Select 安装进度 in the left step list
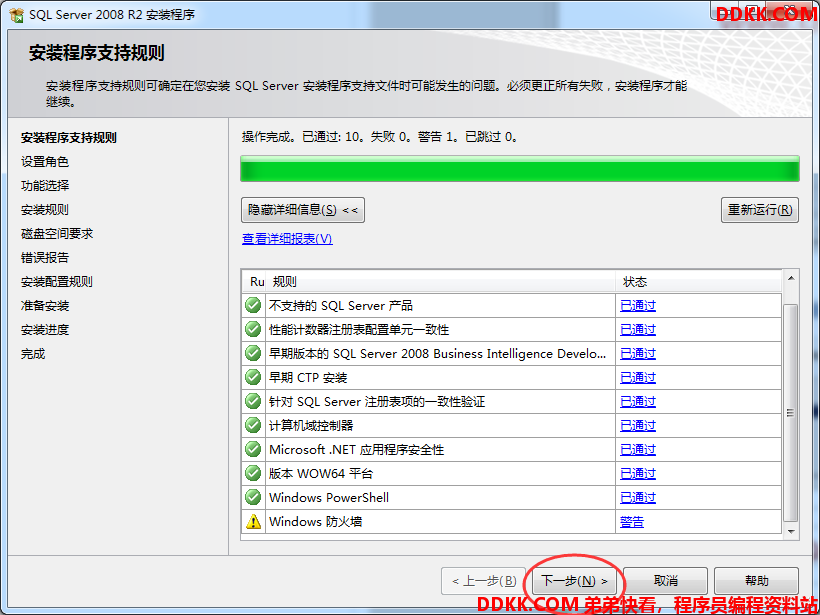Image resolution: width=820 pixels, height=615 pixels. (44, 330)
